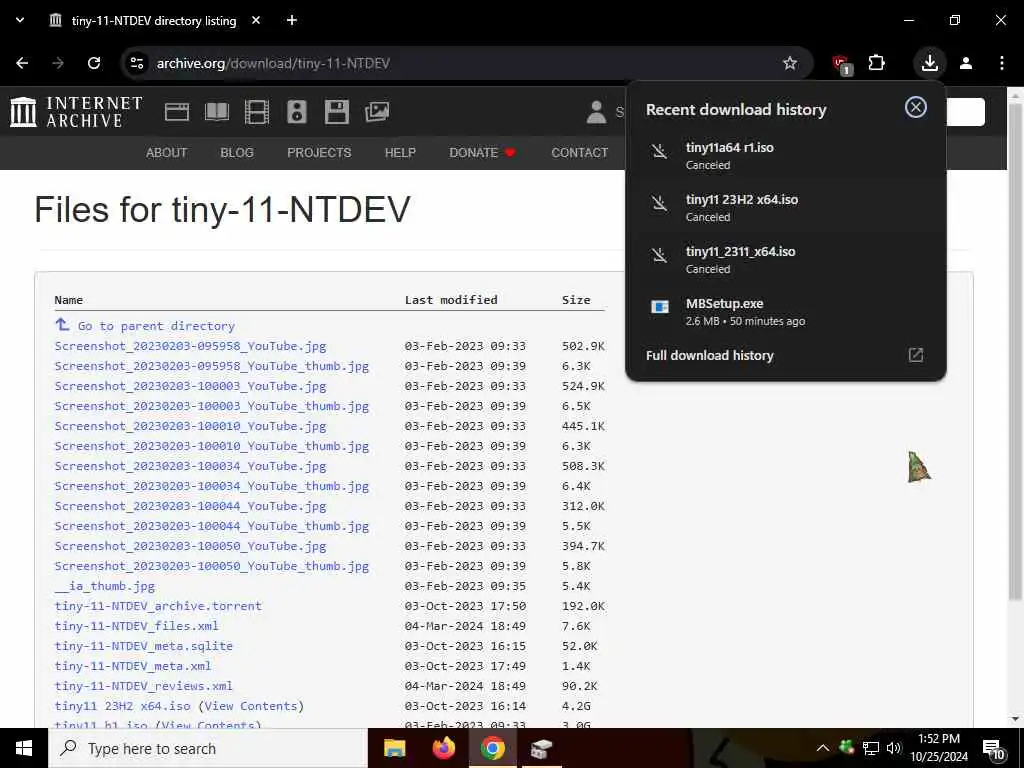Viewport: 1024px width, 768px height.
Task: Open the Software floppy disk icon
Action: (x=337, y=112)
